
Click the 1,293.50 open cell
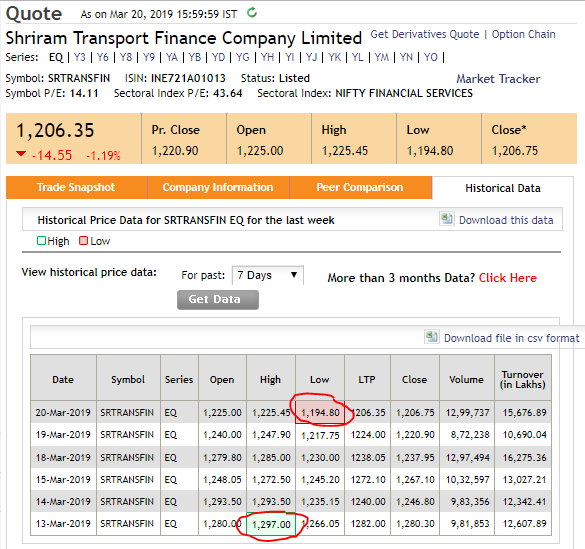[x=222, y=502]
